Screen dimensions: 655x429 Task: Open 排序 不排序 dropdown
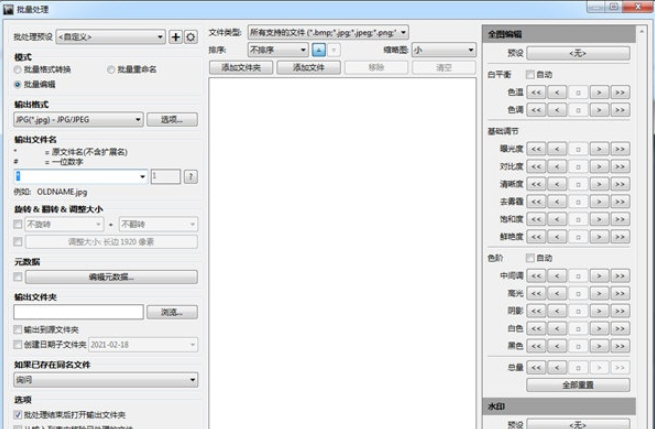[278, 50]
